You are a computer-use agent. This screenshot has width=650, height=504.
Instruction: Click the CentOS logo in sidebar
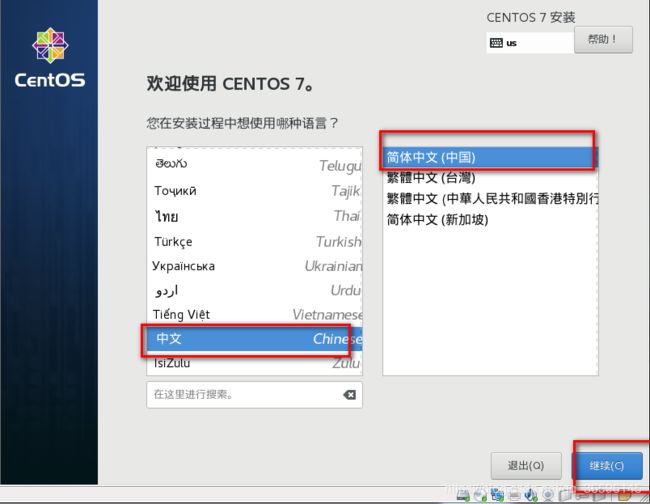[50, 58]
